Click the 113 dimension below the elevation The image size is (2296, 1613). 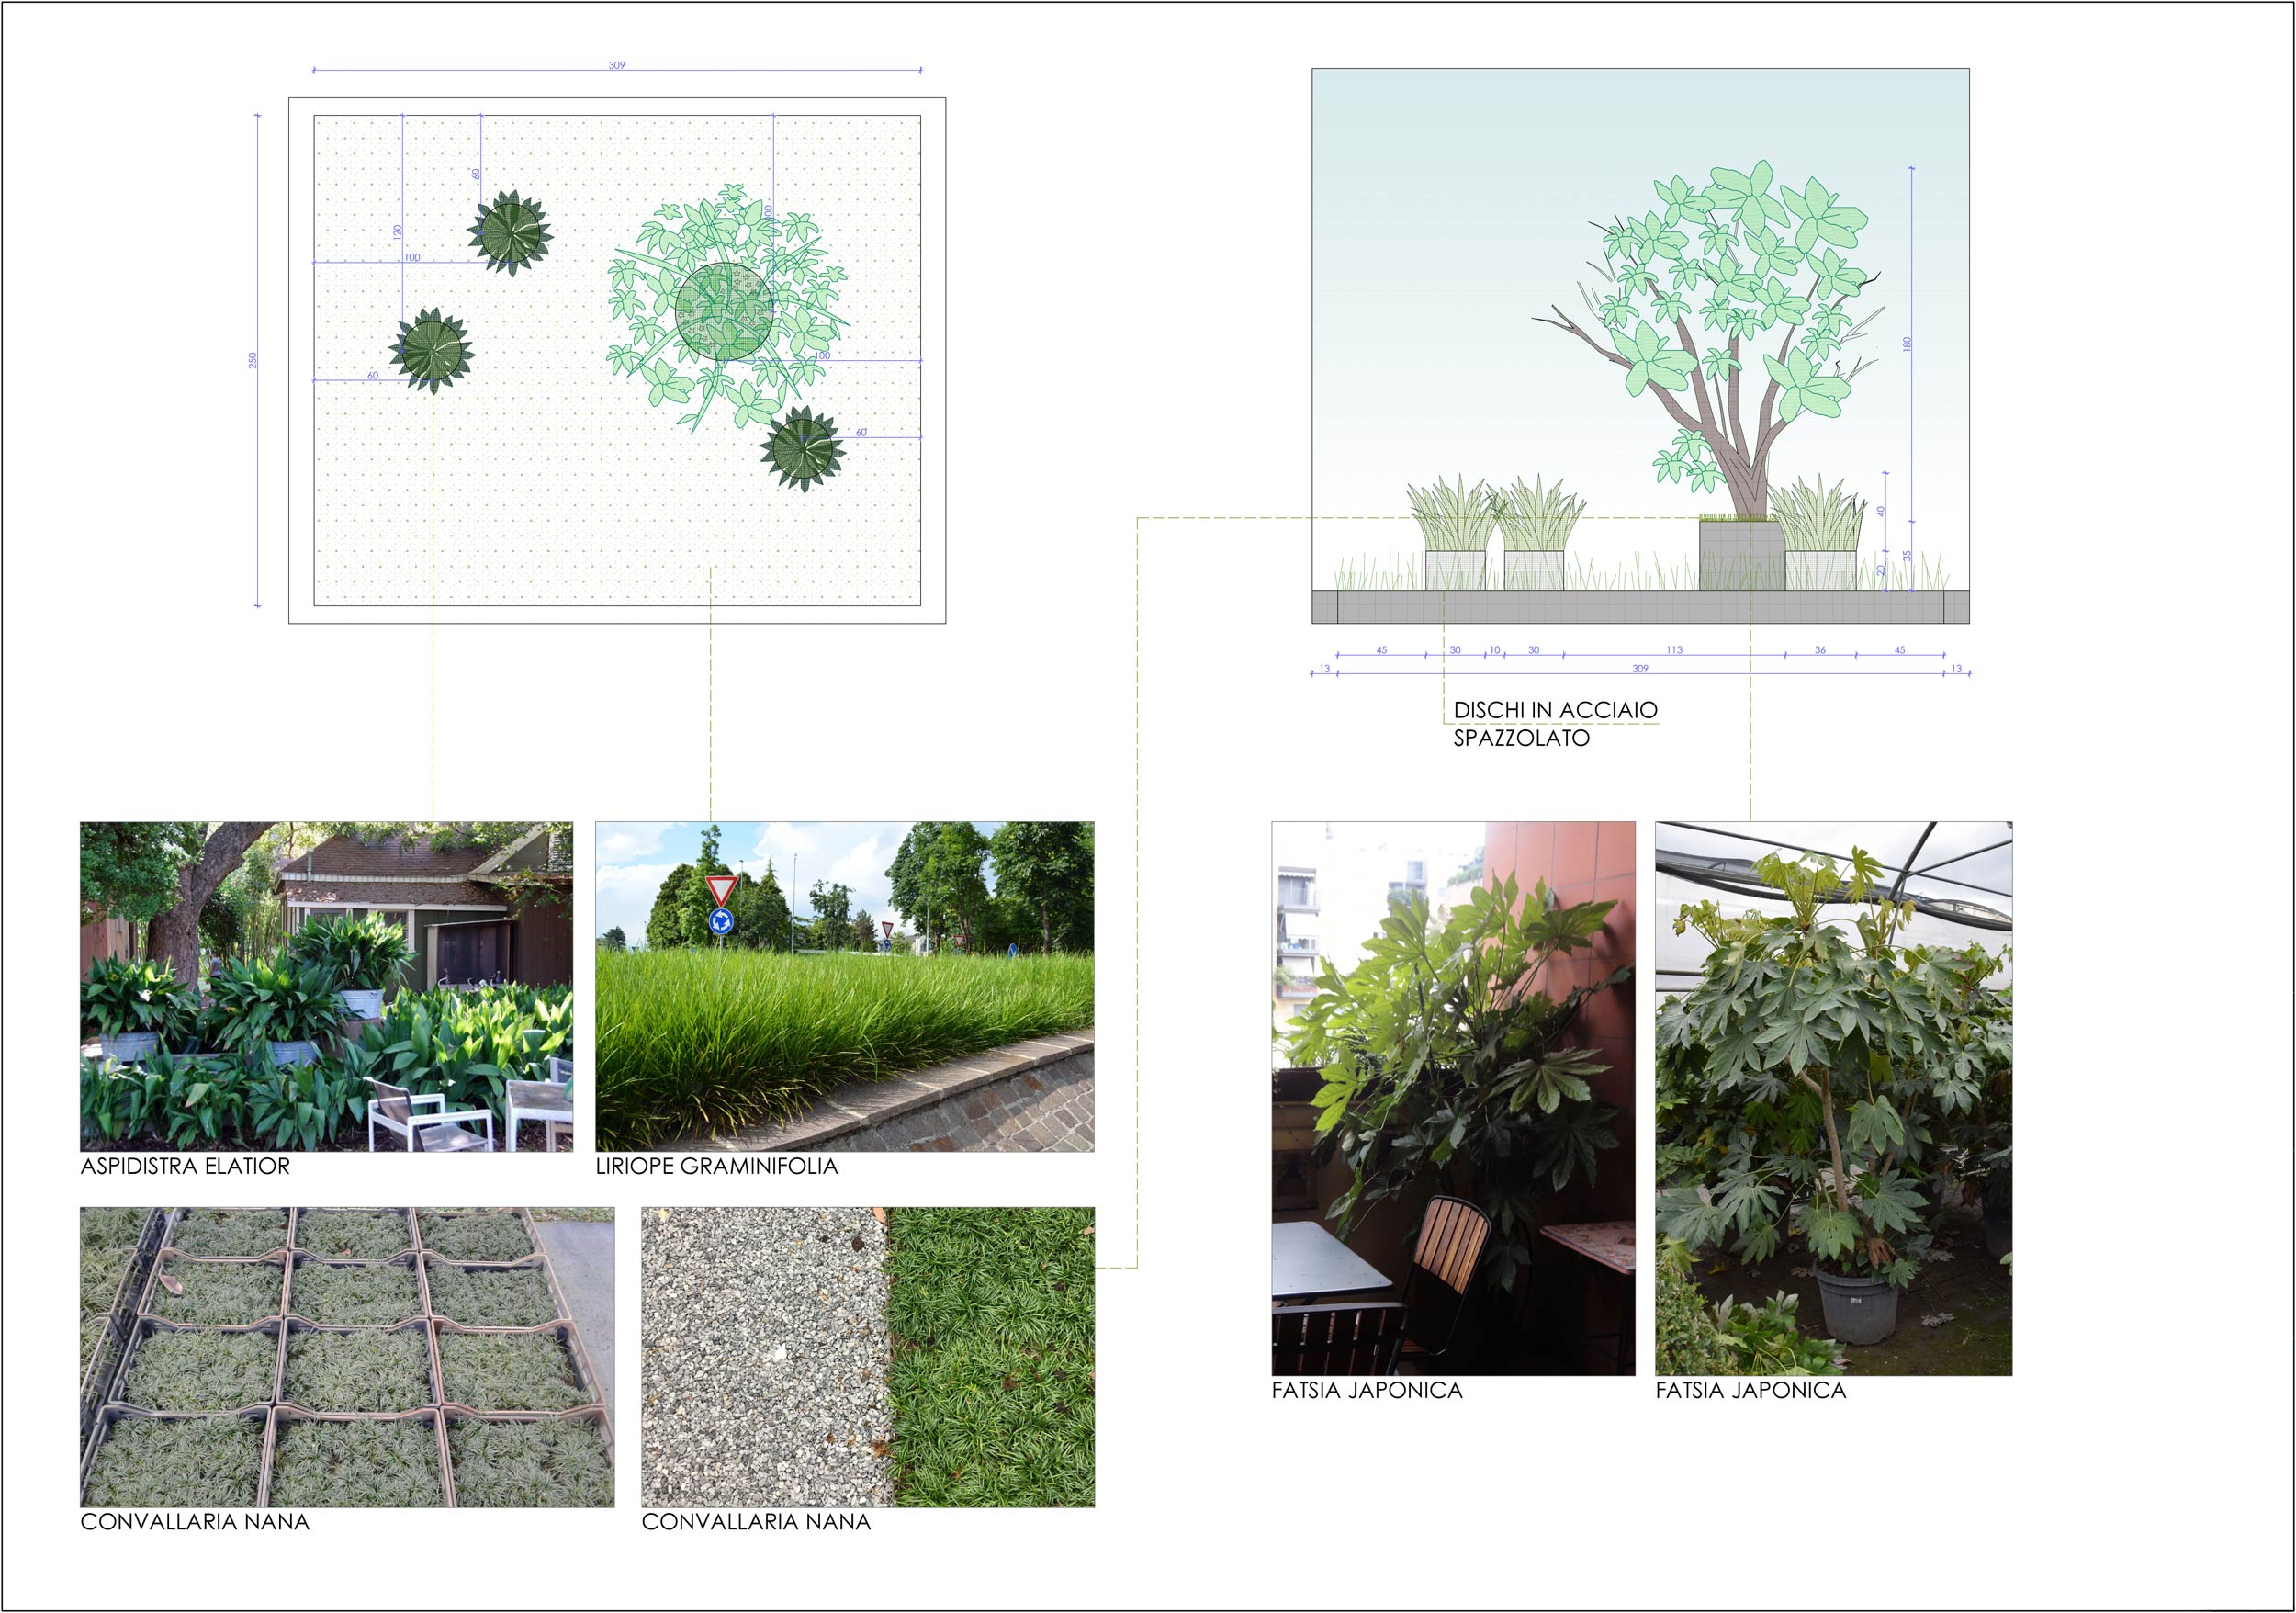coord(1674,650)
